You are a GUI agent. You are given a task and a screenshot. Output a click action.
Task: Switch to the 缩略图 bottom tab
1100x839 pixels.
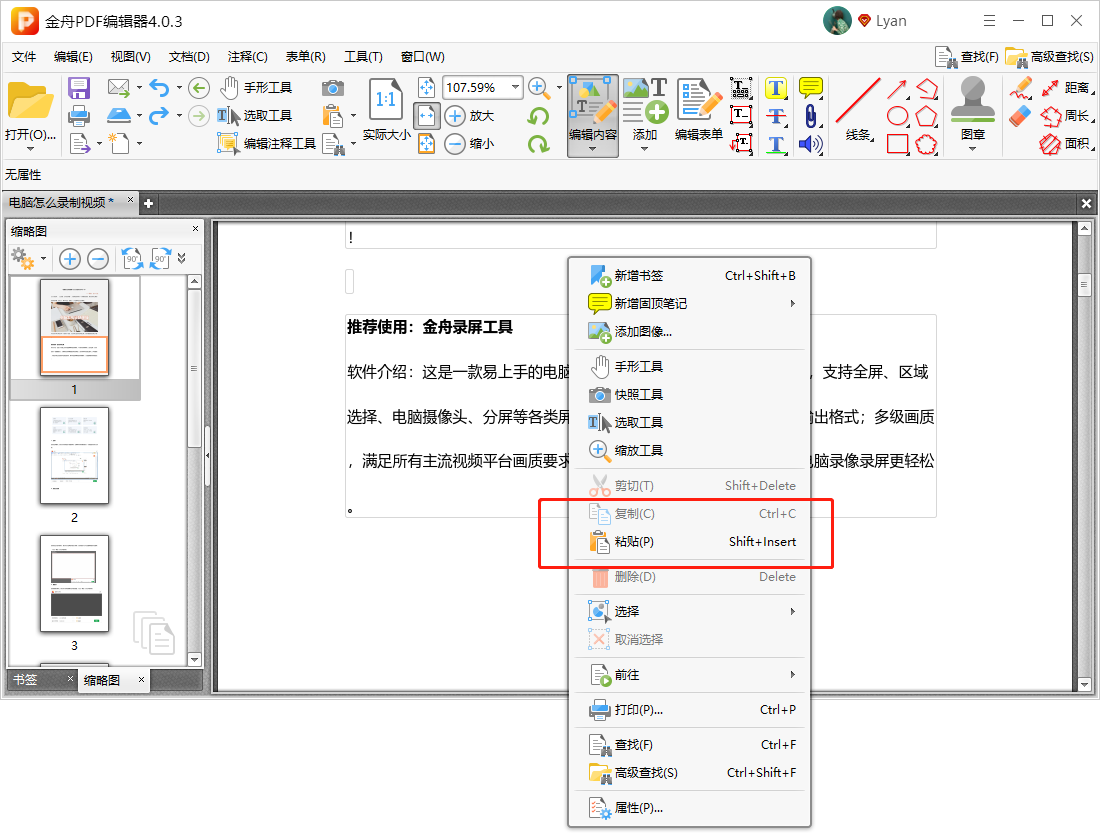coord(112,680)
